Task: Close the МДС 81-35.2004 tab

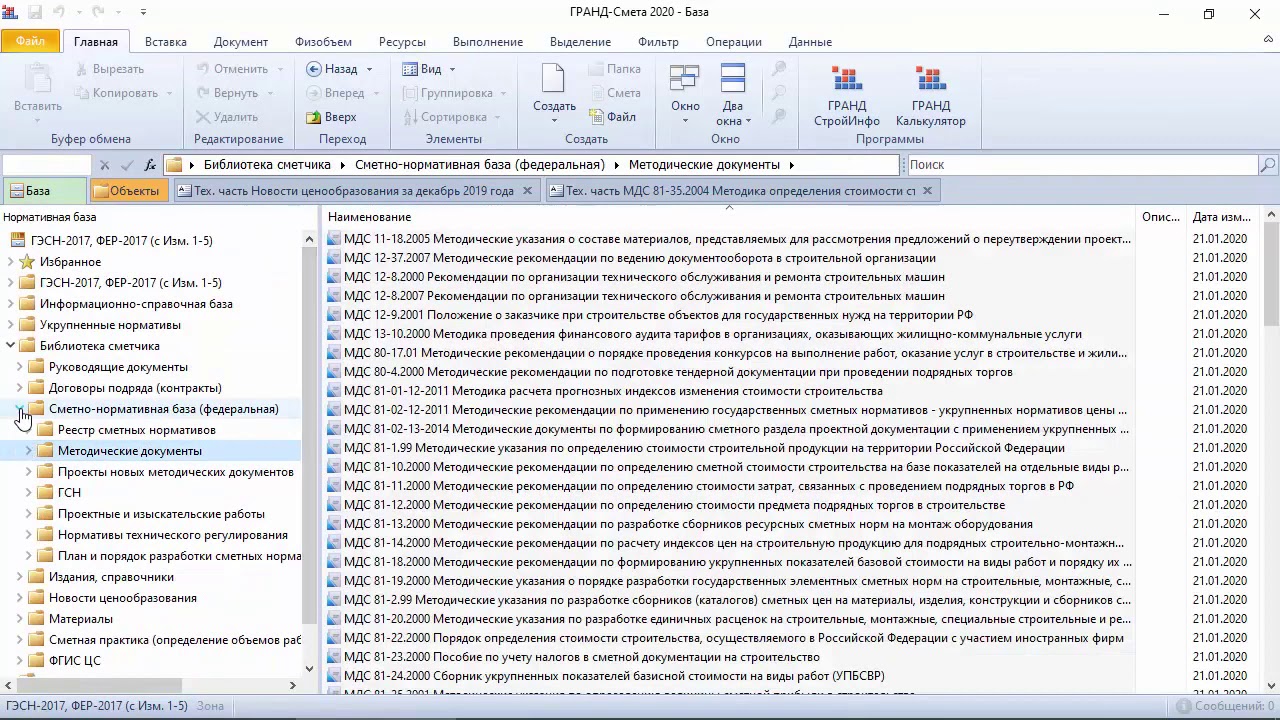Action: 927,191
